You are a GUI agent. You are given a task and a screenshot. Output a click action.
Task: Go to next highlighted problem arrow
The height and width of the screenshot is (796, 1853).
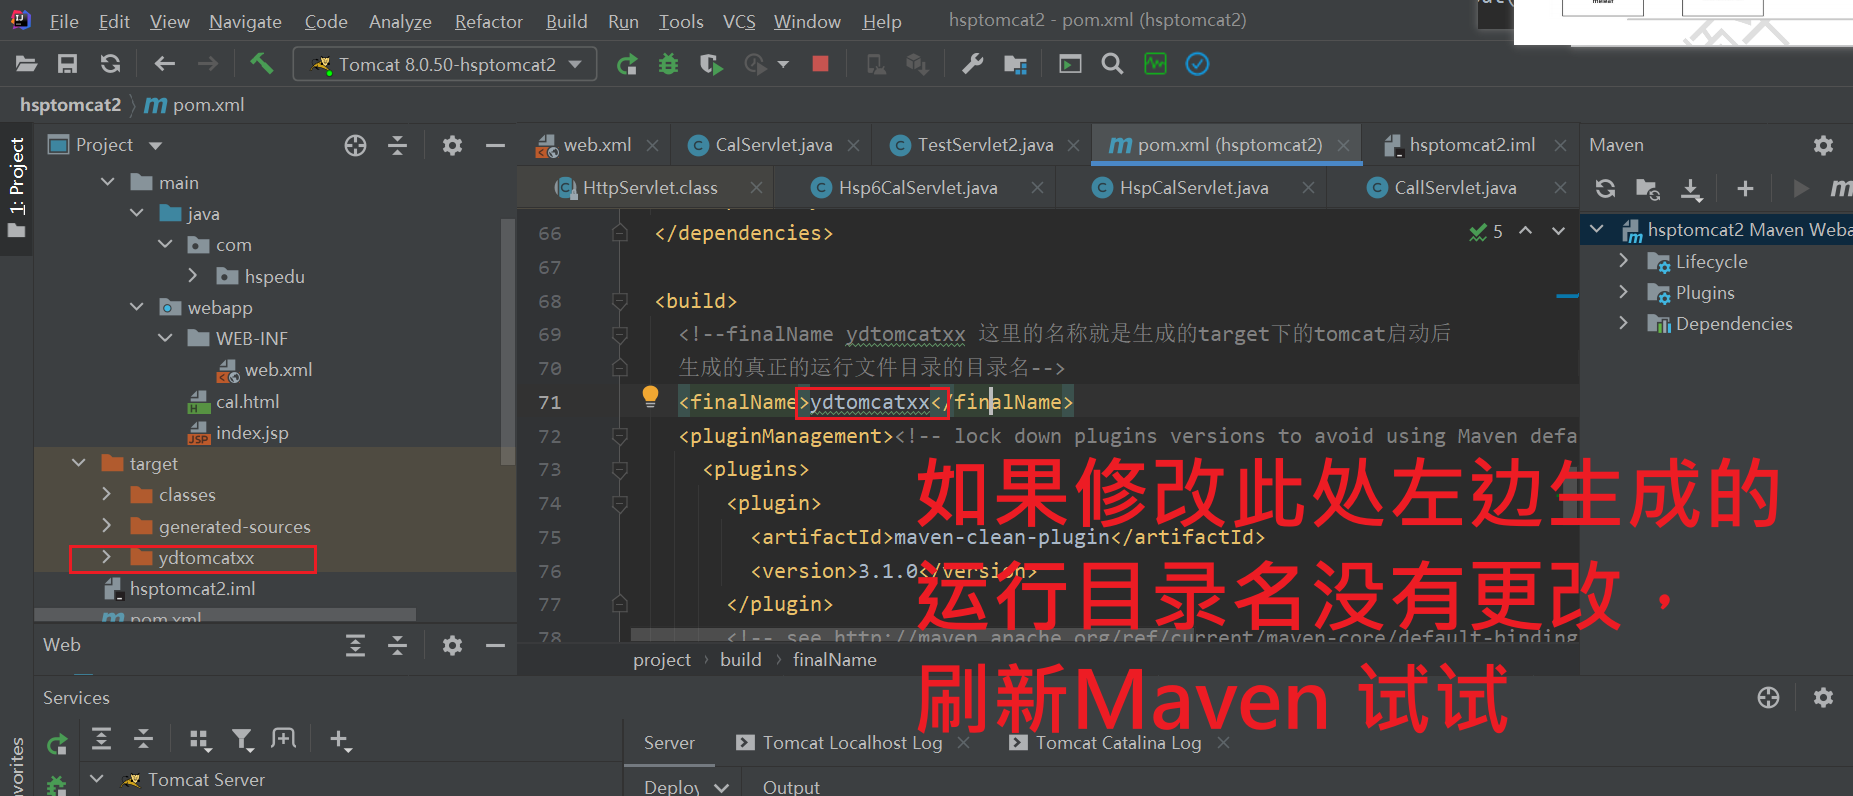[x=1558, y=231]
